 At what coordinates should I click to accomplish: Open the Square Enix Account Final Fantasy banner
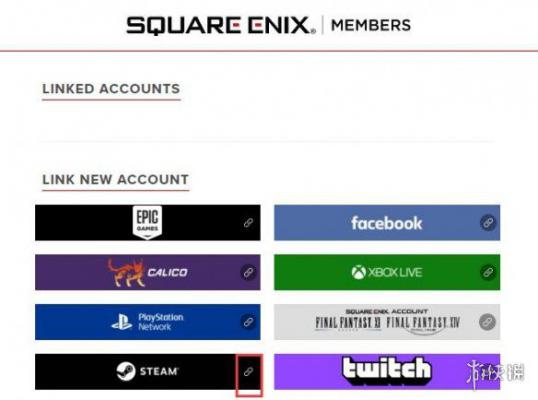tap(387, 322)
